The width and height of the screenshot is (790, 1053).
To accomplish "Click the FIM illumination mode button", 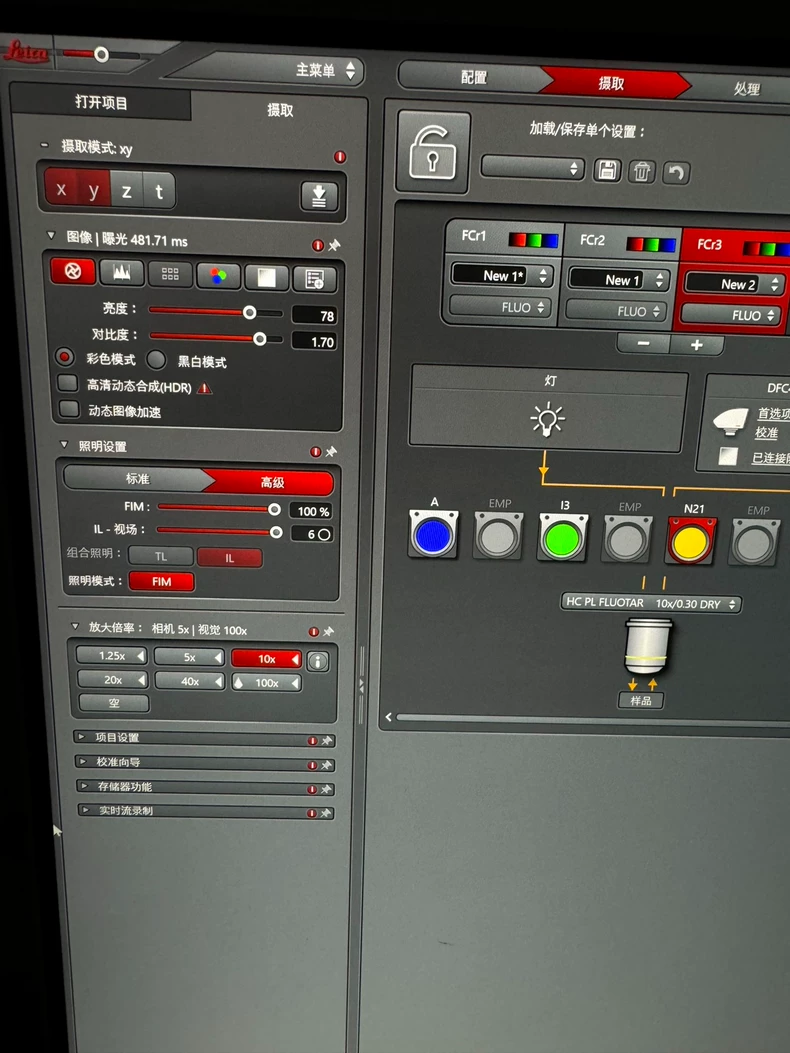I will [x=161, y=582].
